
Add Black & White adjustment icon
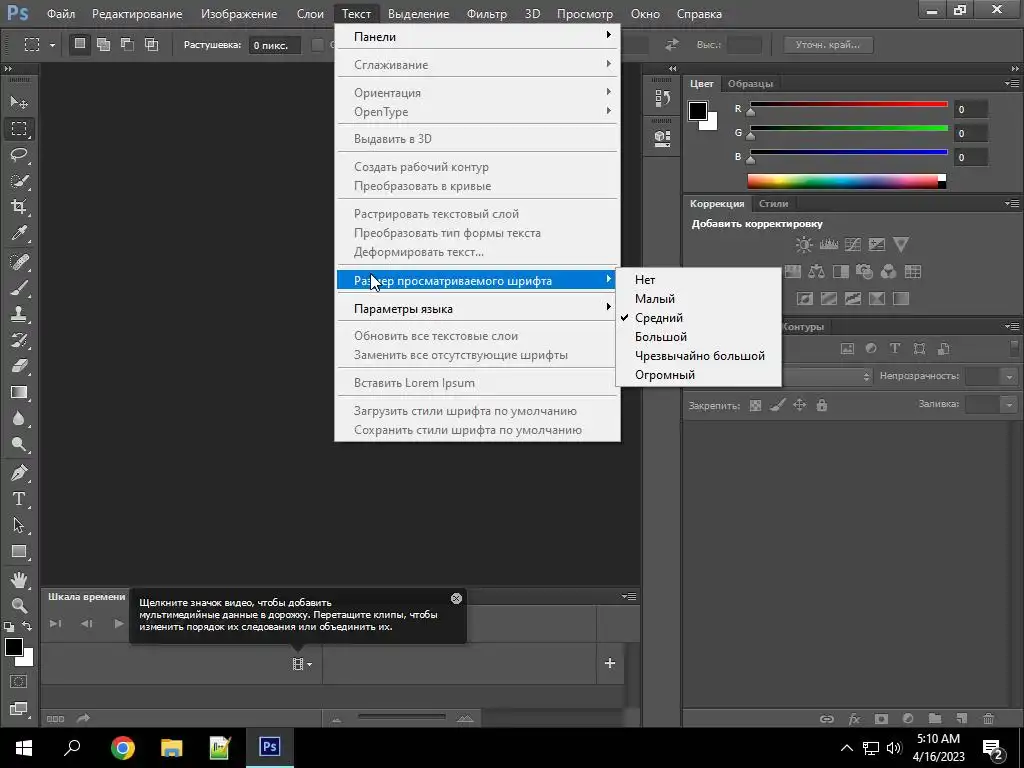(840, 272)
